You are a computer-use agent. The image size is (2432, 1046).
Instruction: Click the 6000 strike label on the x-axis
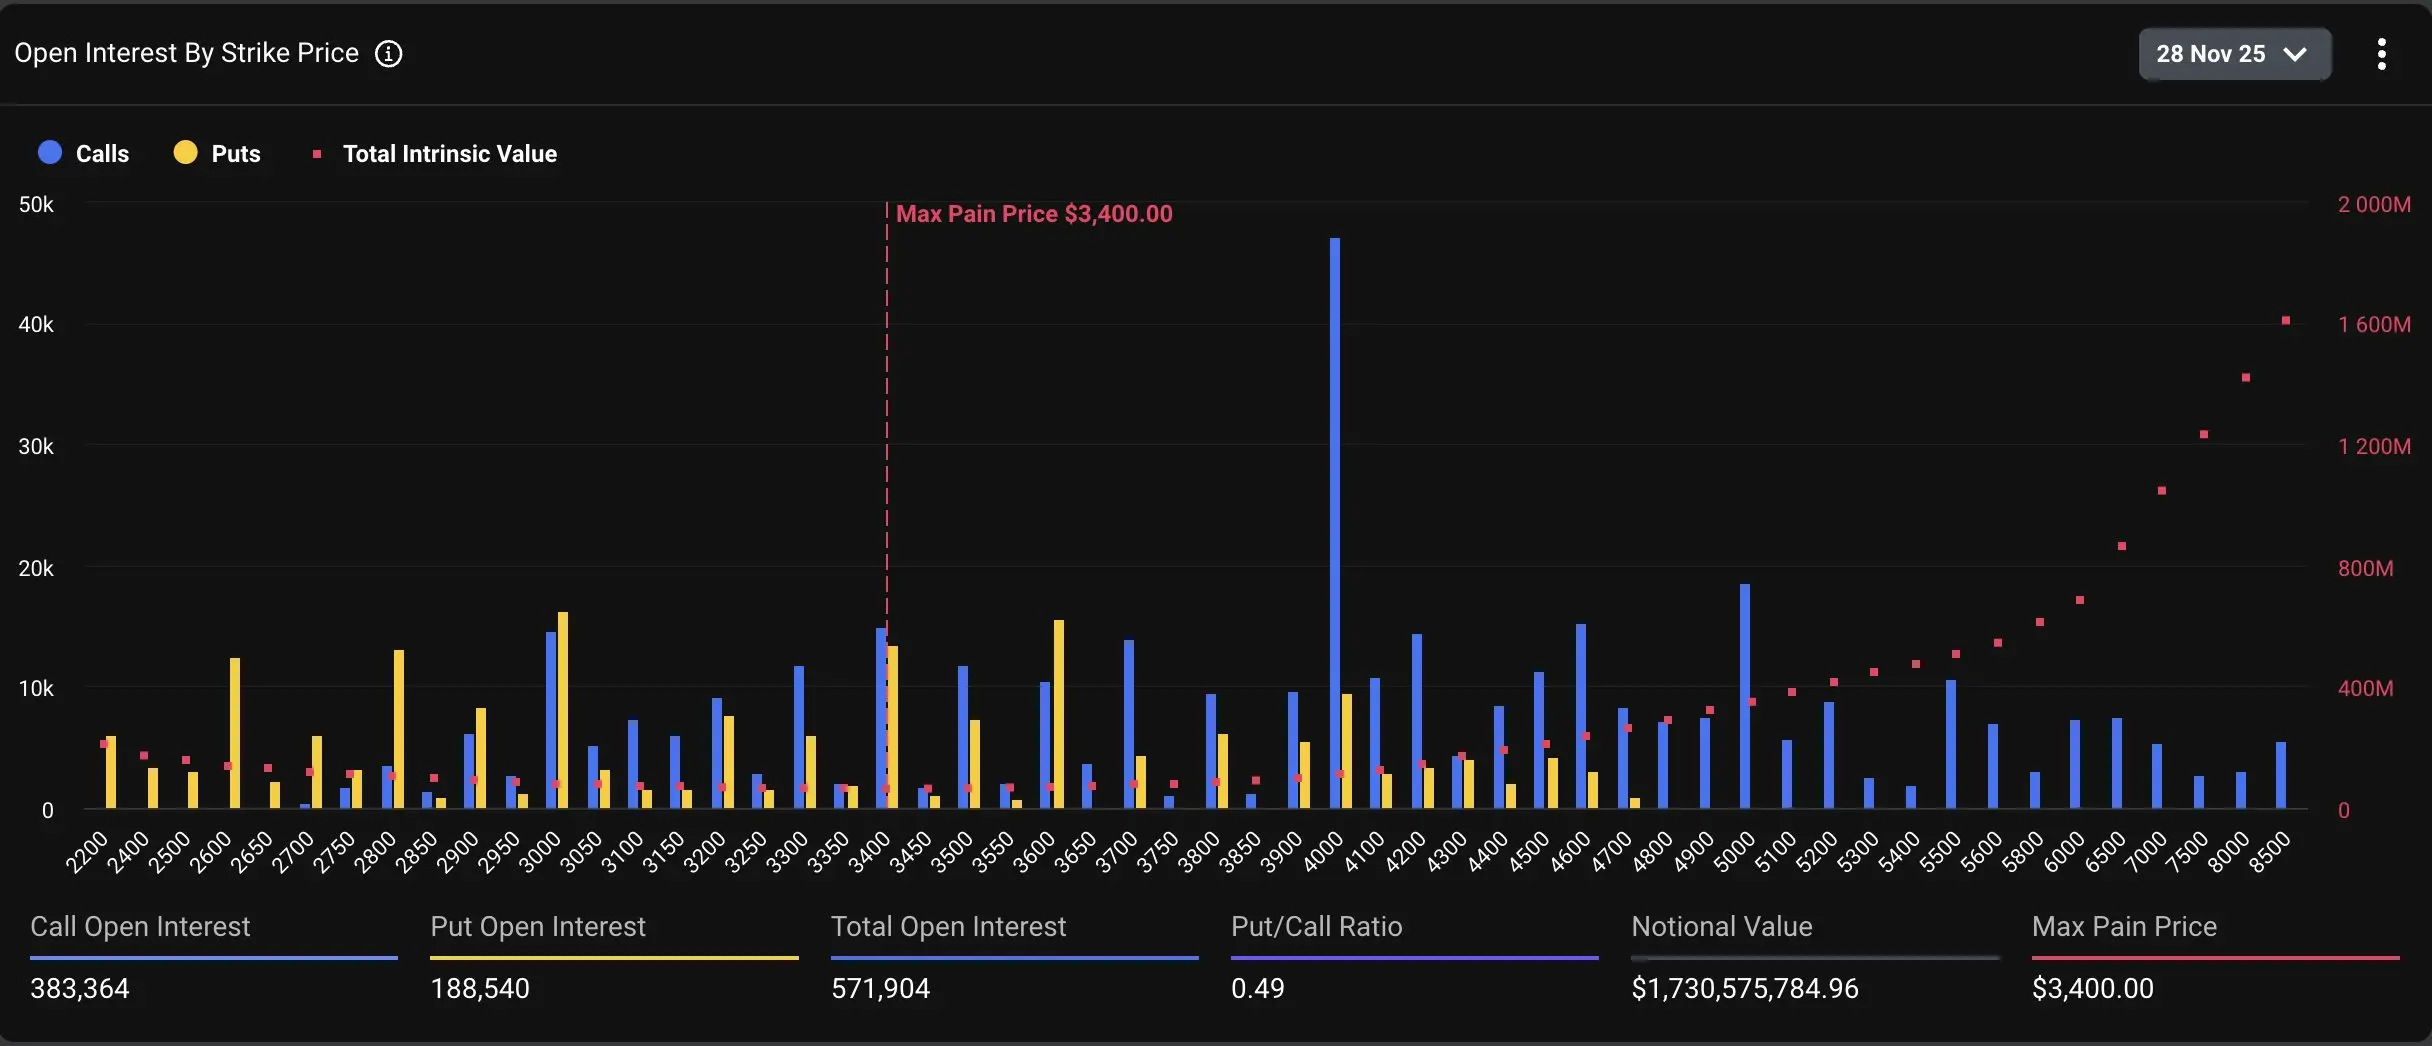pos(2063,852)
